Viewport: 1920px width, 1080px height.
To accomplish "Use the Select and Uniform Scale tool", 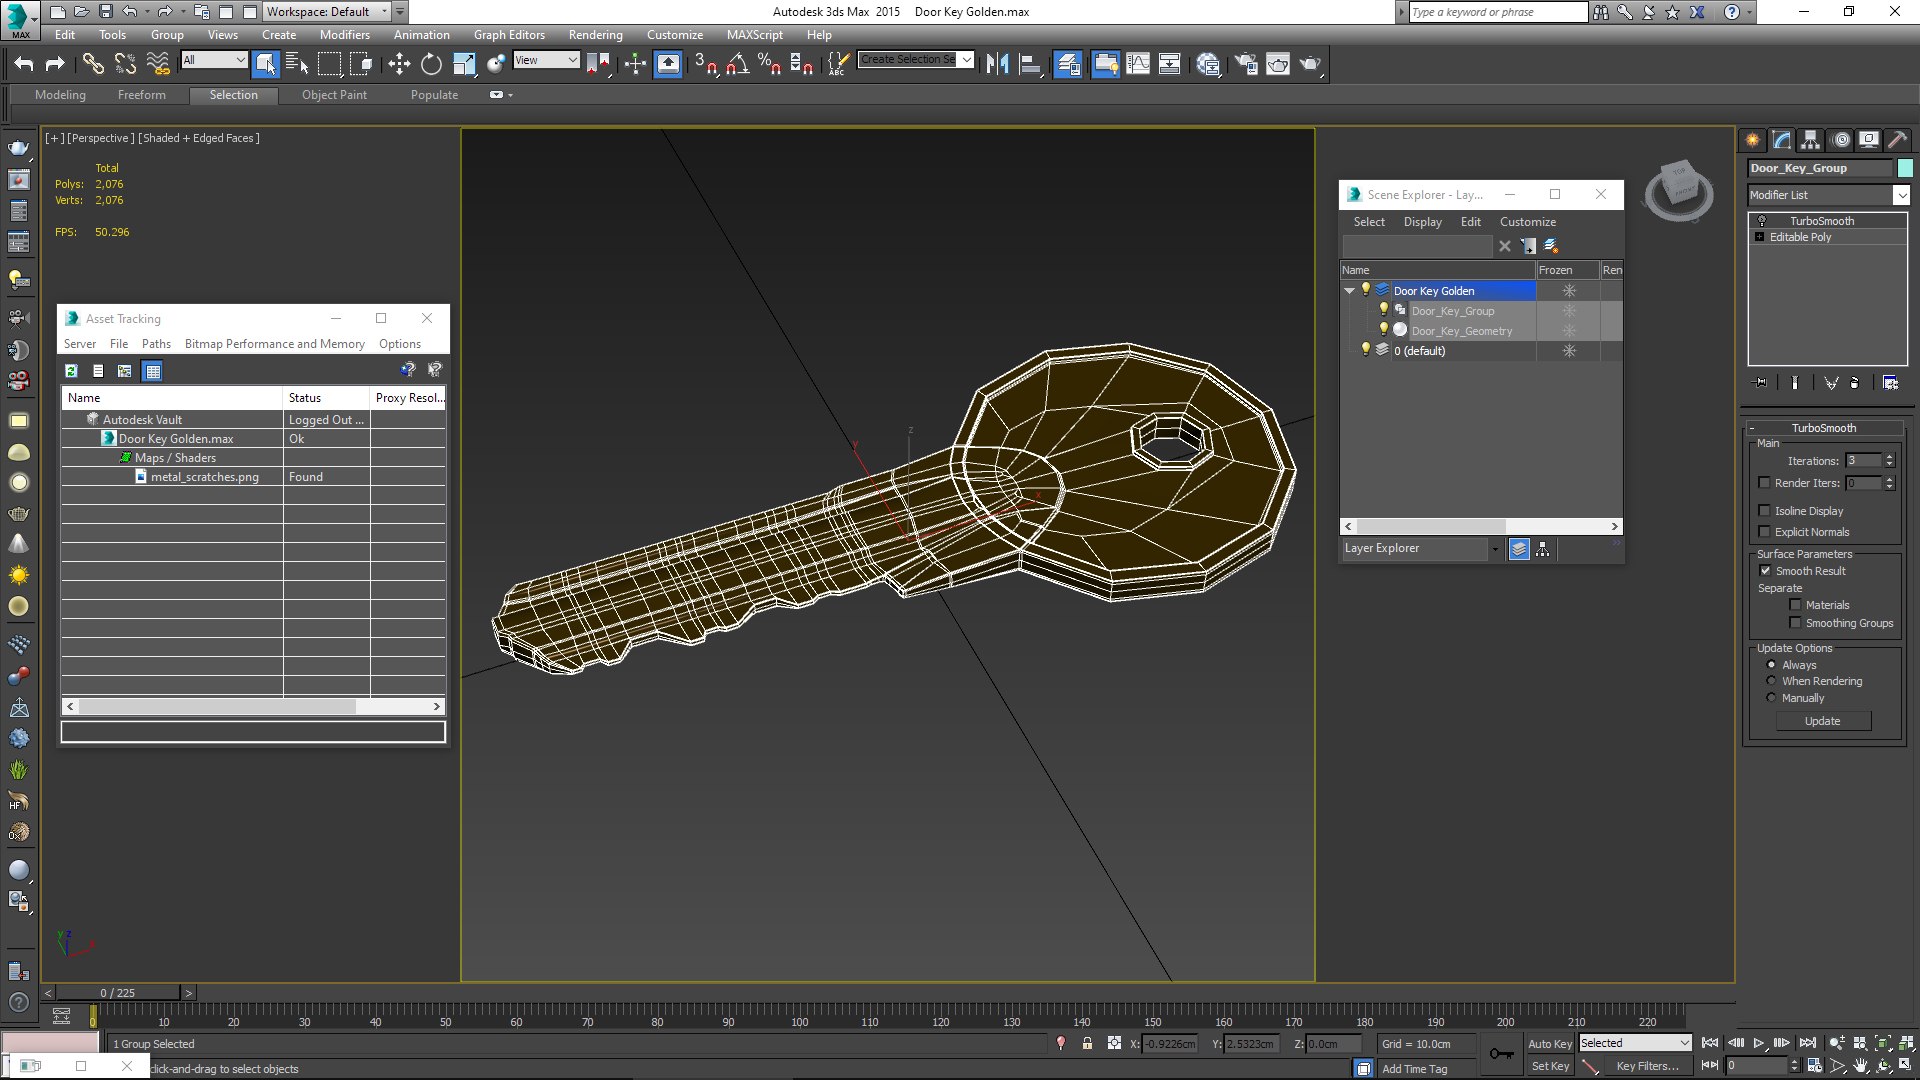I will point(464,64).
